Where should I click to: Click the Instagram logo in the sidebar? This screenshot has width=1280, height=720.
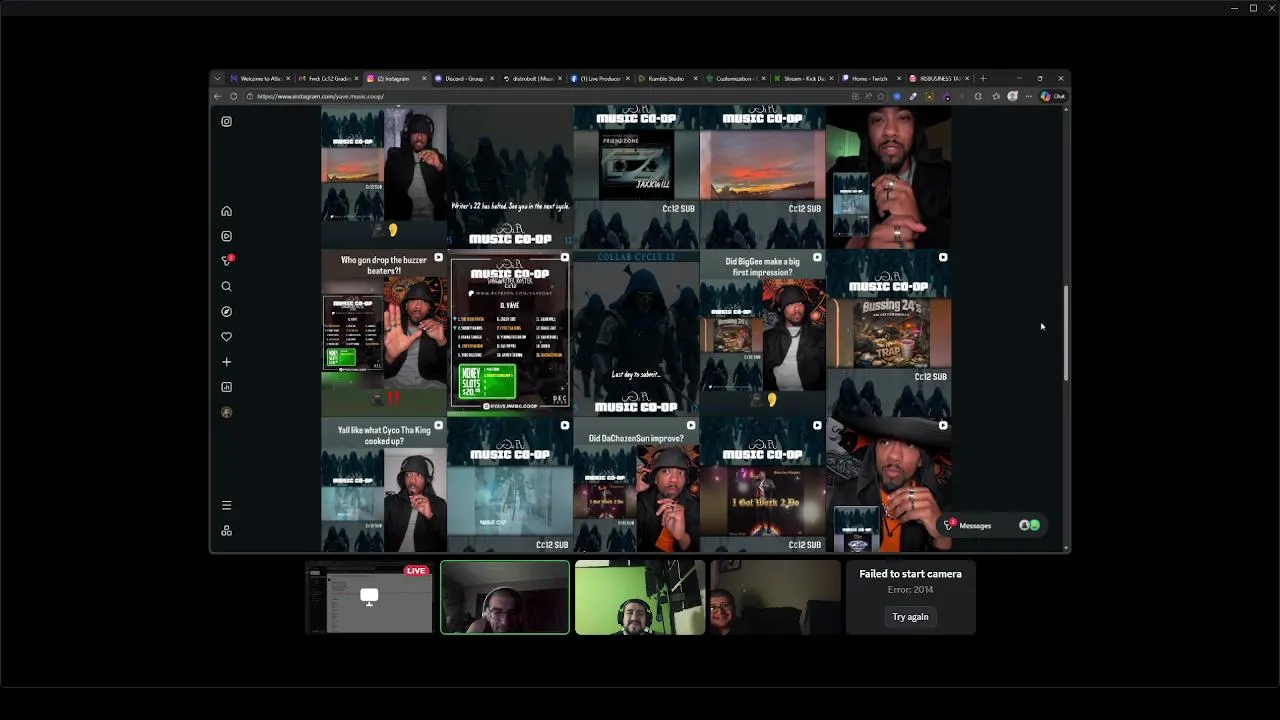226,122
